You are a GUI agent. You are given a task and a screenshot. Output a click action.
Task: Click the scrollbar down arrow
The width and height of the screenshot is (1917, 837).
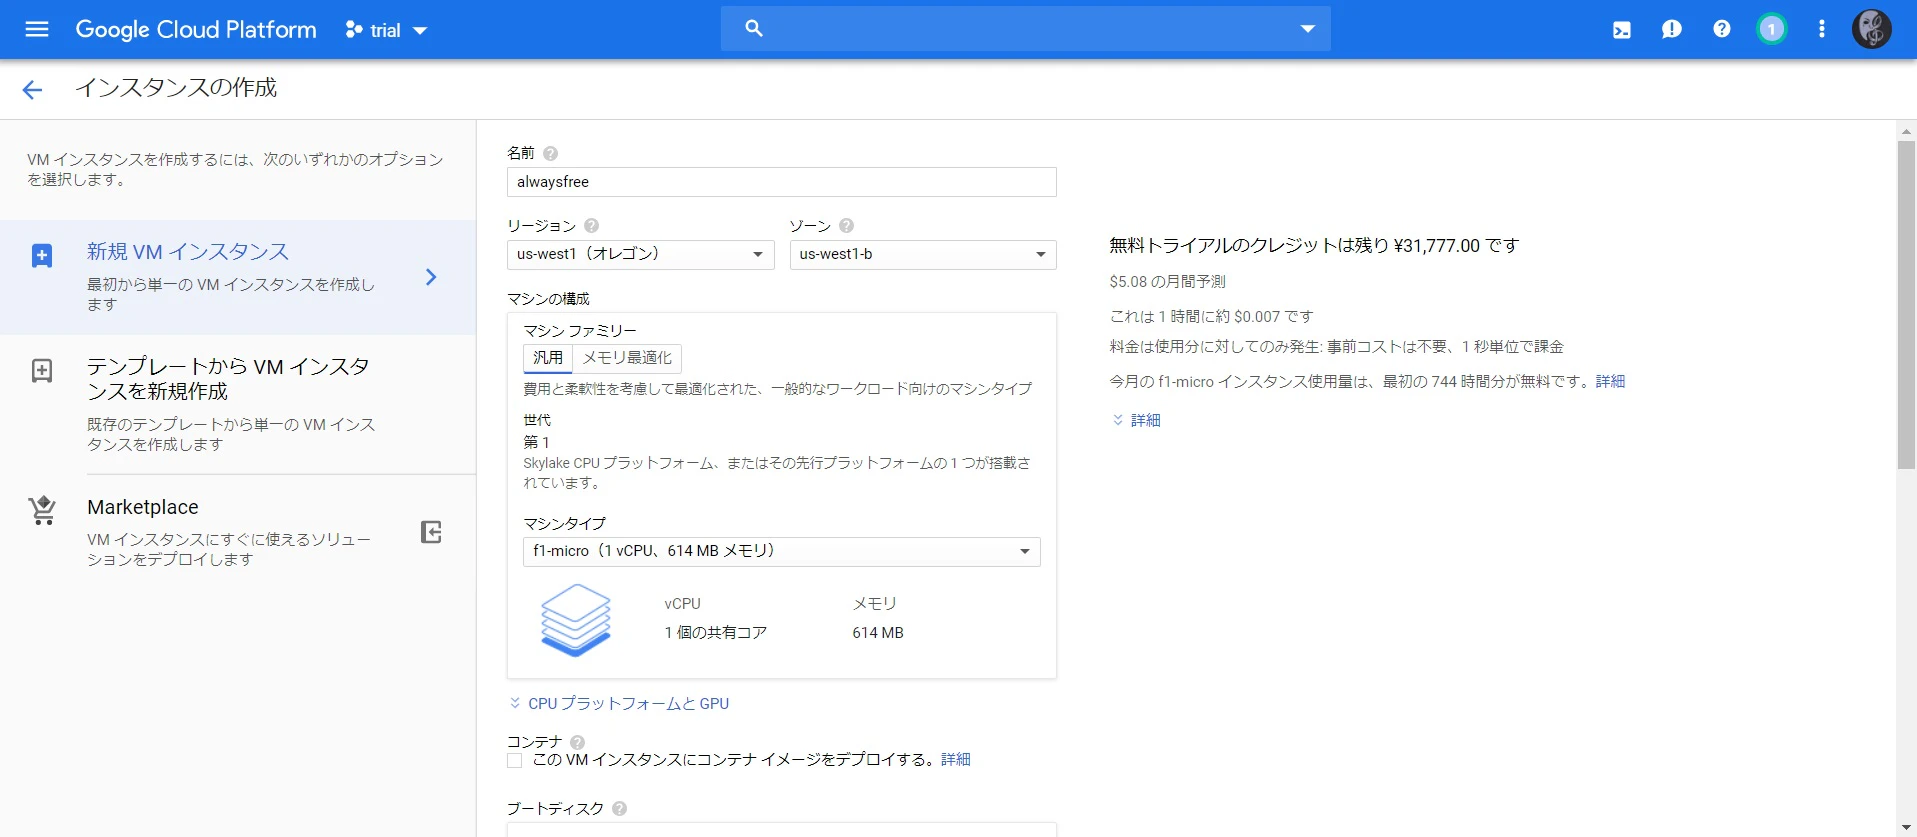tap(1906, 828)
